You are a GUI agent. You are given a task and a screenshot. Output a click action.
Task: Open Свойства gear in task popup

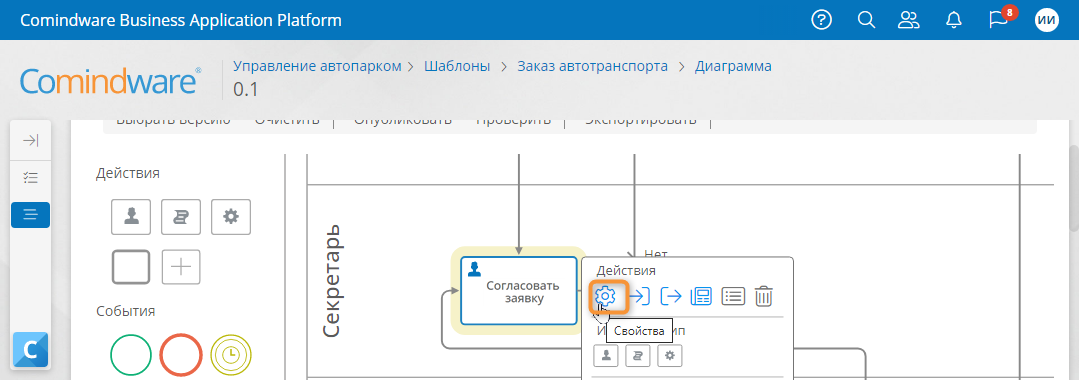tap(606, 297)
